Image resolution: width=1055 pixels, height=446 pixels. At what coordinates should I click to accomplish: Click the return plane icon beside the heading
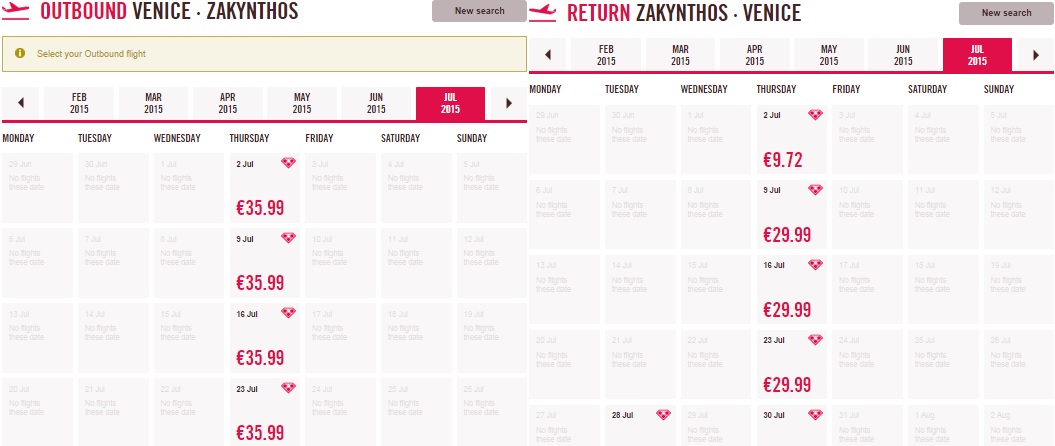(543, 12)
